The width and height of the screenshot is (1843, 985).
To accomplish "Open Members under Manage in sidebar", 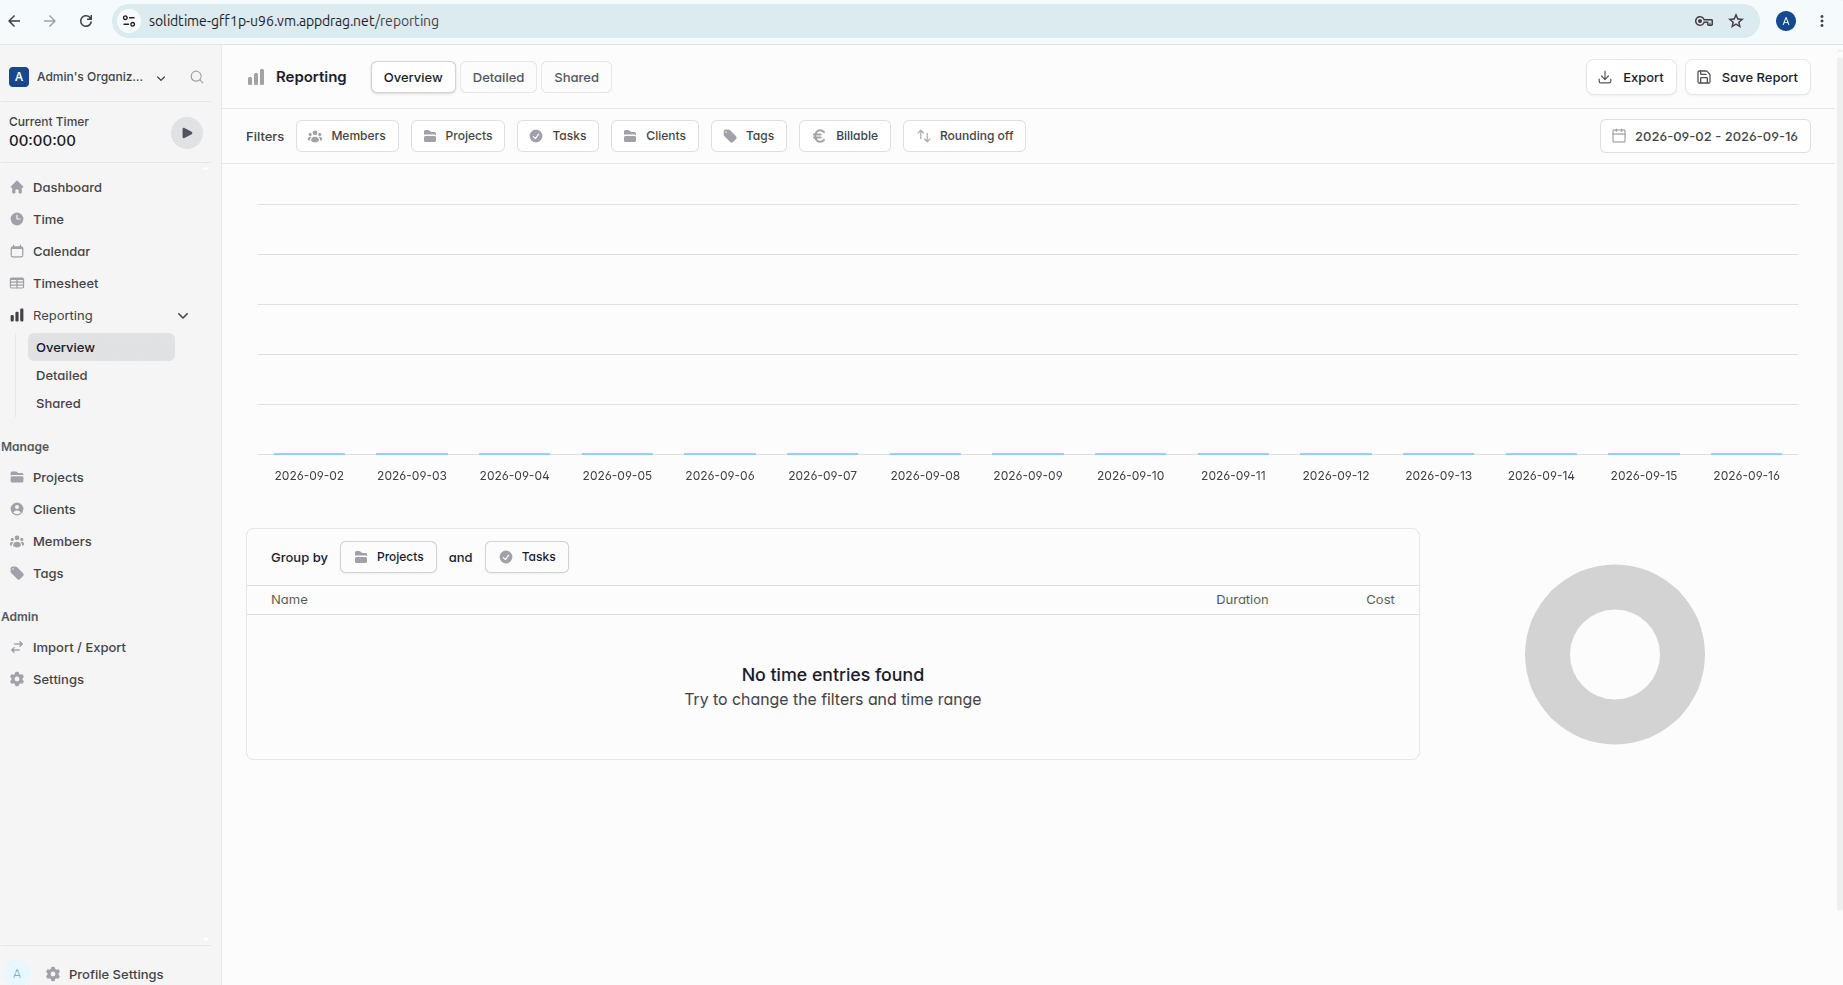I will click(x=62, y=541).
